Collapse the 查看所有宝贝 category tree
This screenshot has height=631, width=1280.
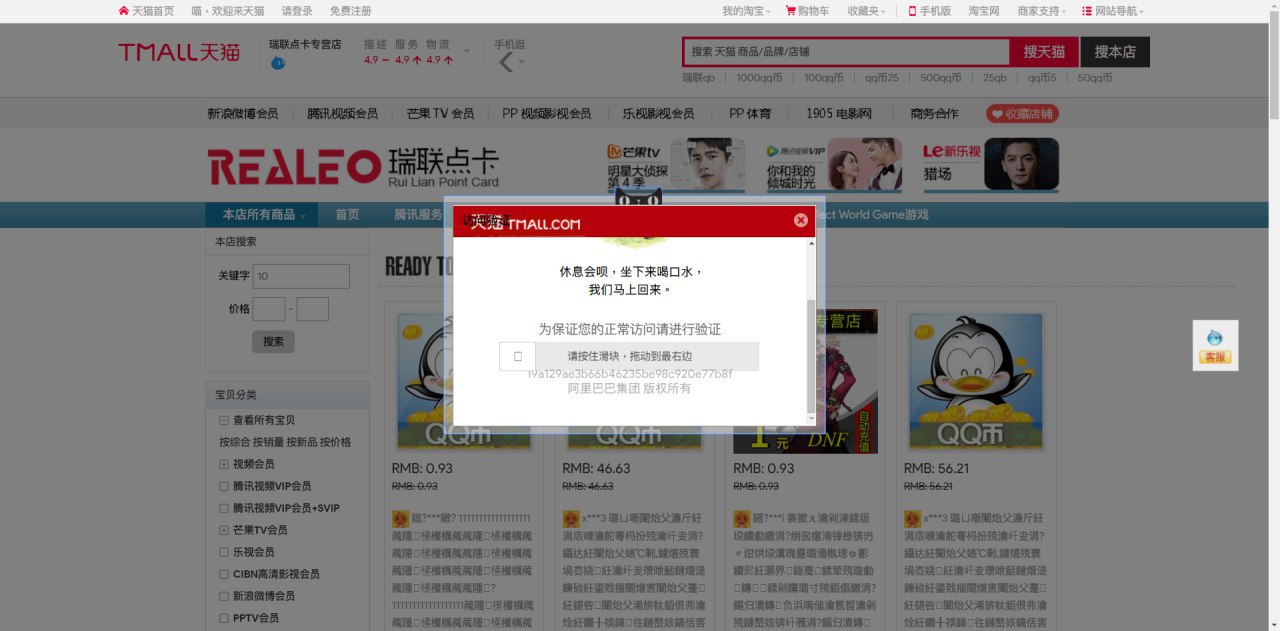tap(224, 420)
